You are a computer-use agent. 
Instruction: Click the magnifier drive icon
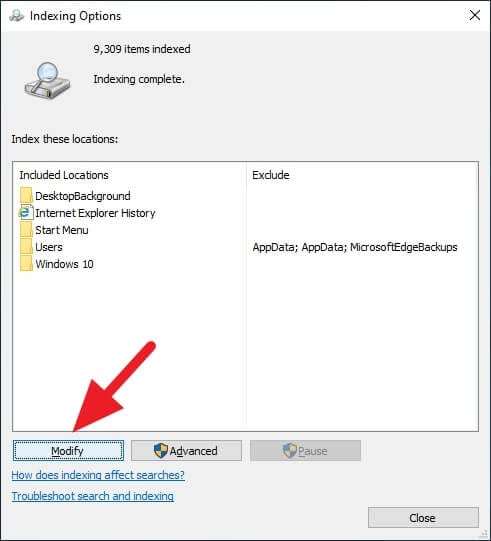47,80
